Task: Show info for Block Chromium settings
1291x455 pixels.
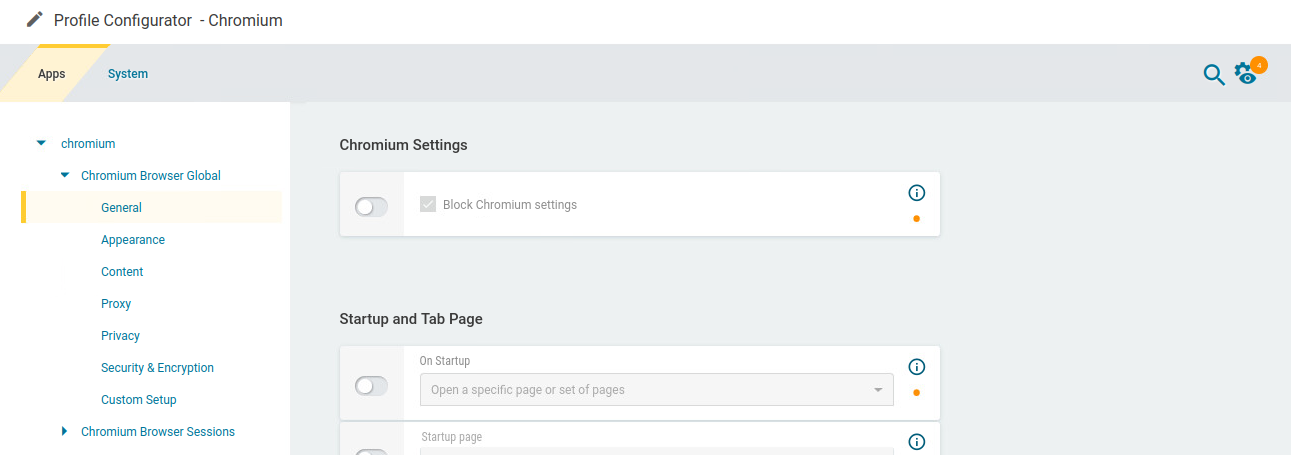Action: [917, 193]
